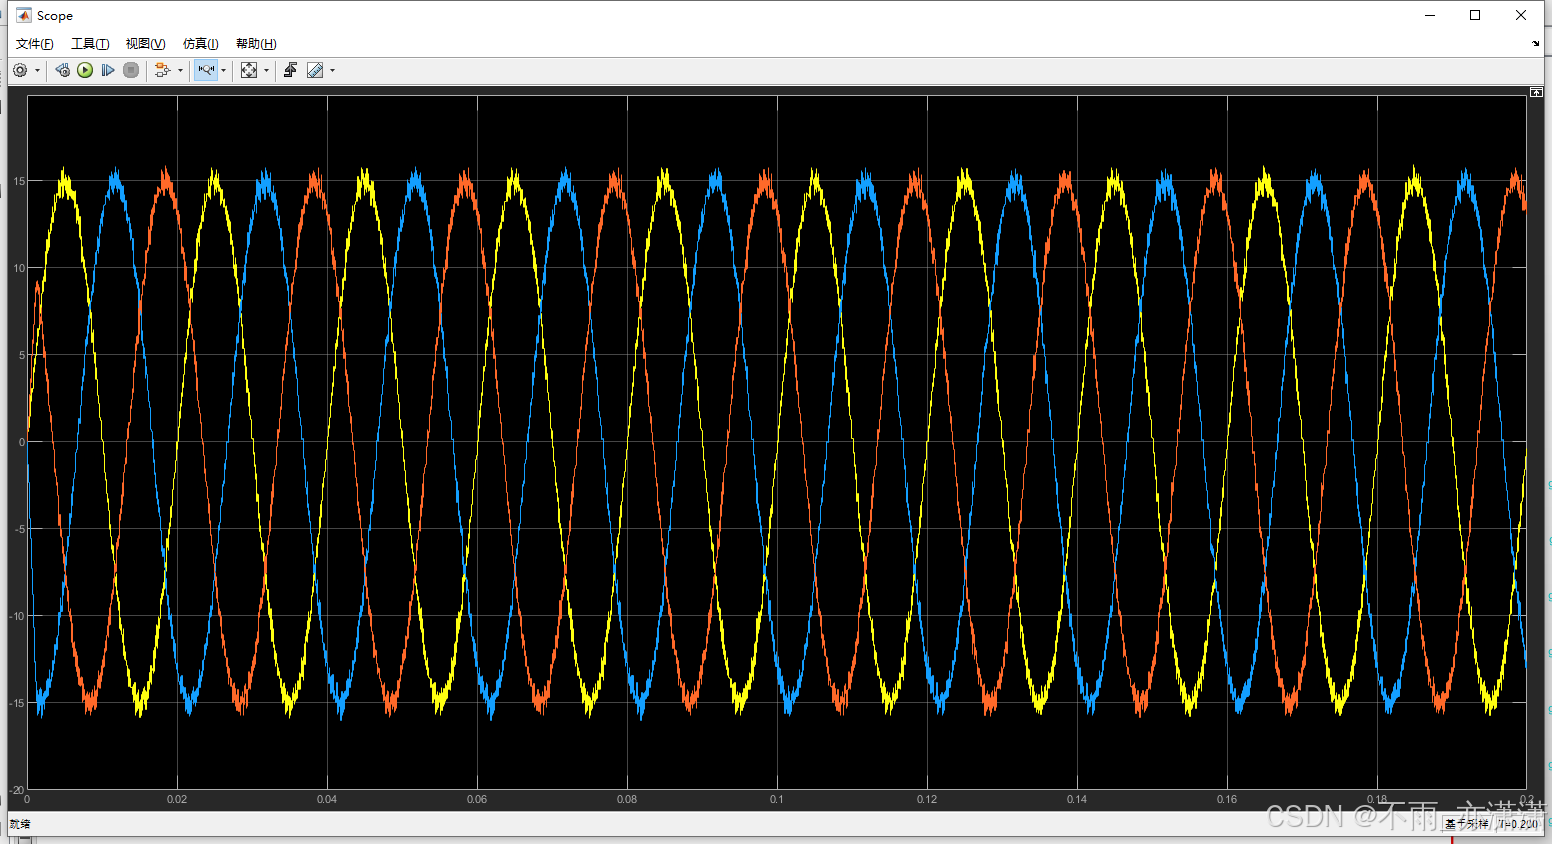Viewport: 1552px width, 844px height.
Task: Step the simulation backward
Action: (x=62, y=70)
